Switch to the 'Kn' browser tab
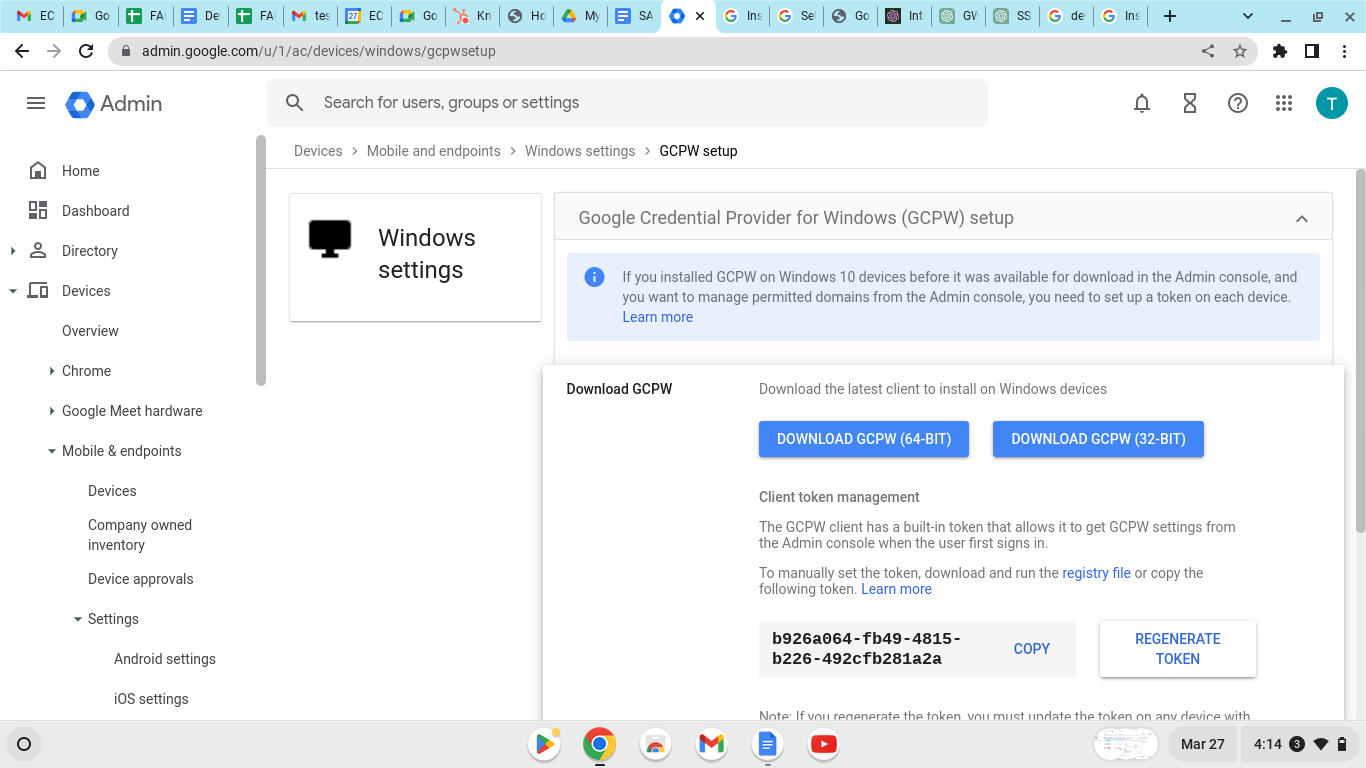 472,16
